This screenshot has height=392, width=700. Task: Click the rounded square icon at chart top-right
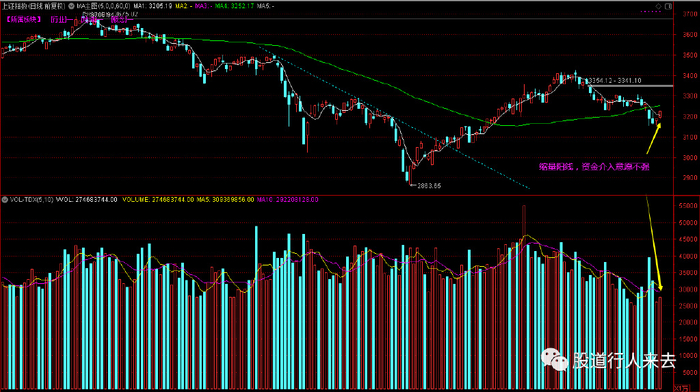(x=668, y=6)
